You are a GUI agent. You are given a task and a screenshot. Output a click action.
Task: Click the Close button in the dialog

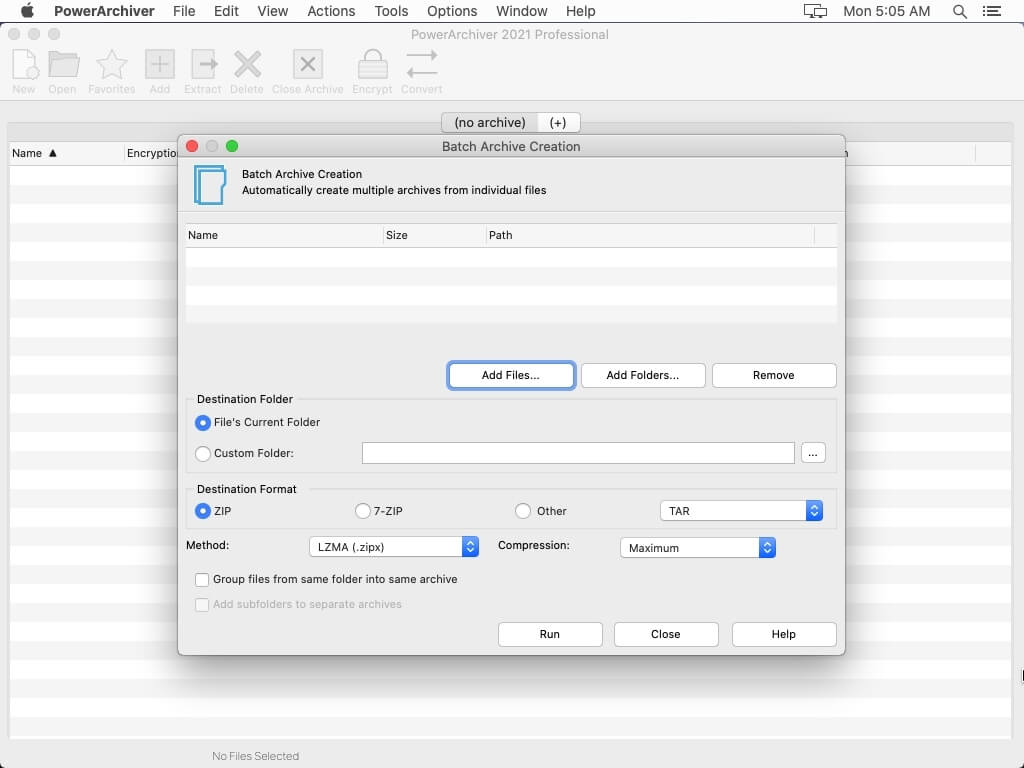pyautogui.click(x=666, y=634)
